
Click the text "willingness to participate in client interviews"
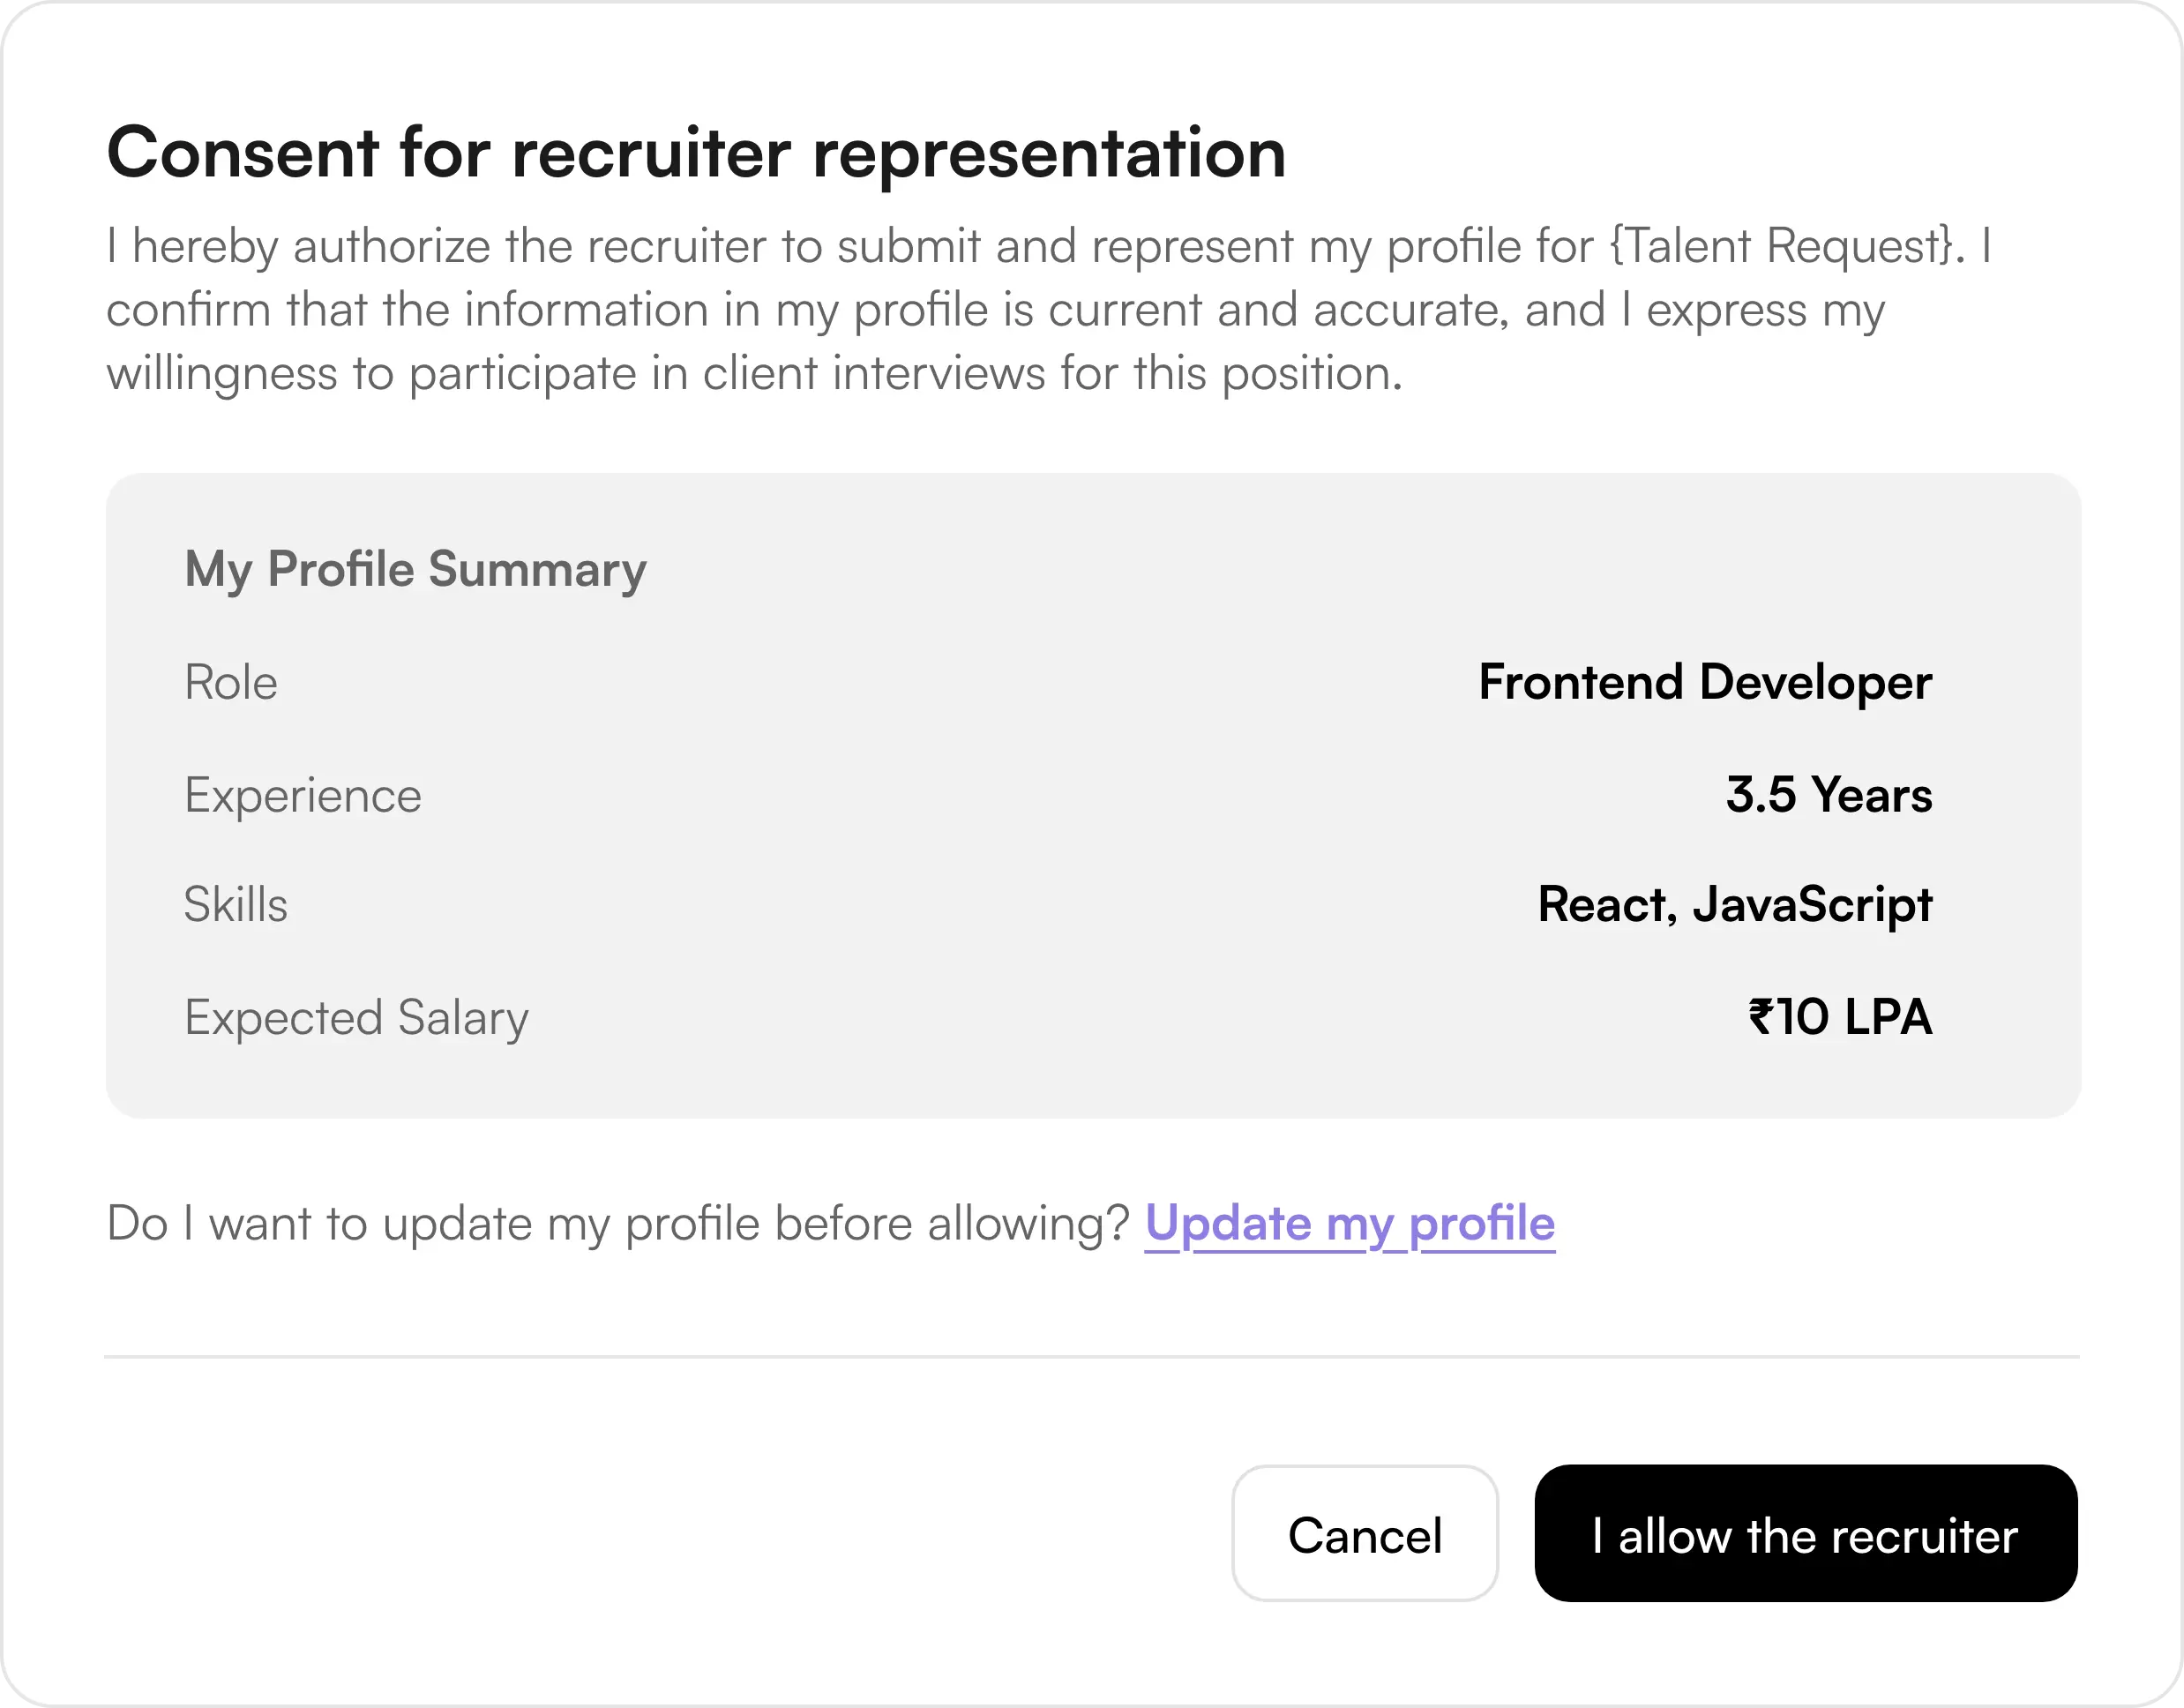click(575, 374)
